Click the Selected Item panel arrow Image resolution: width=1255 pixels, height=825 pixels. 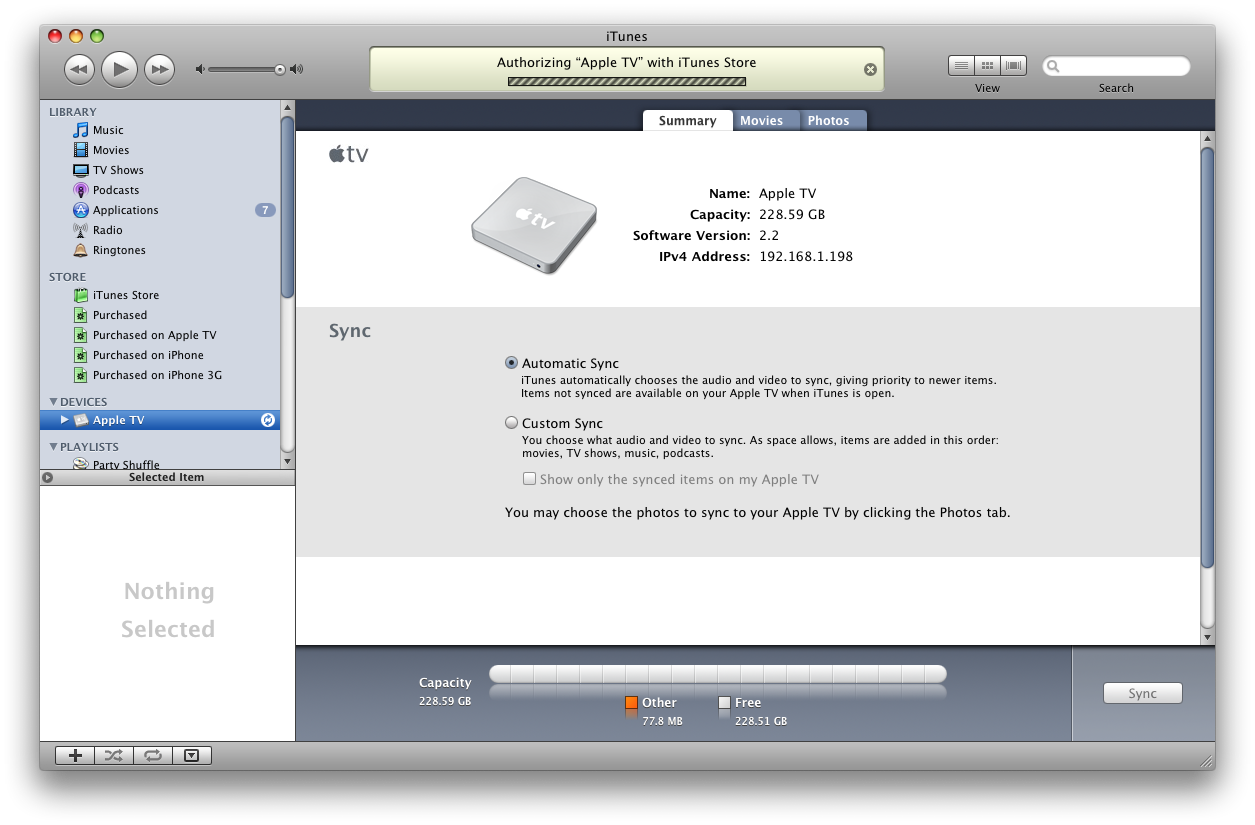coord(47,478)
